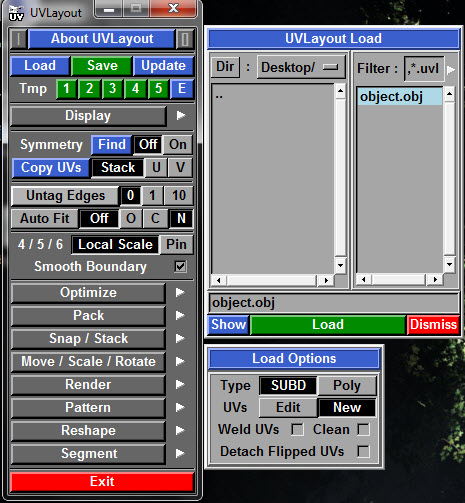Viewport: 465px width, 503px height.
Task: Click Symmetry Find button
Action: pos(112,145)
